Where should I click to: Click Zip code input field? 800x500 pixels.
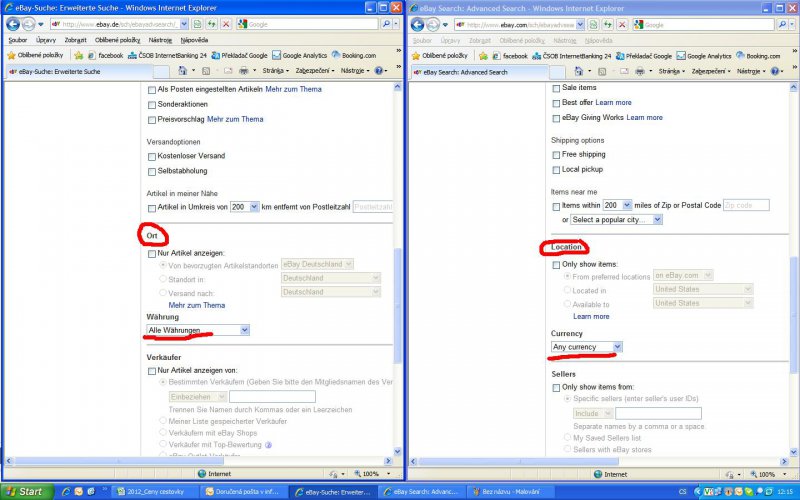click(746, 205)
